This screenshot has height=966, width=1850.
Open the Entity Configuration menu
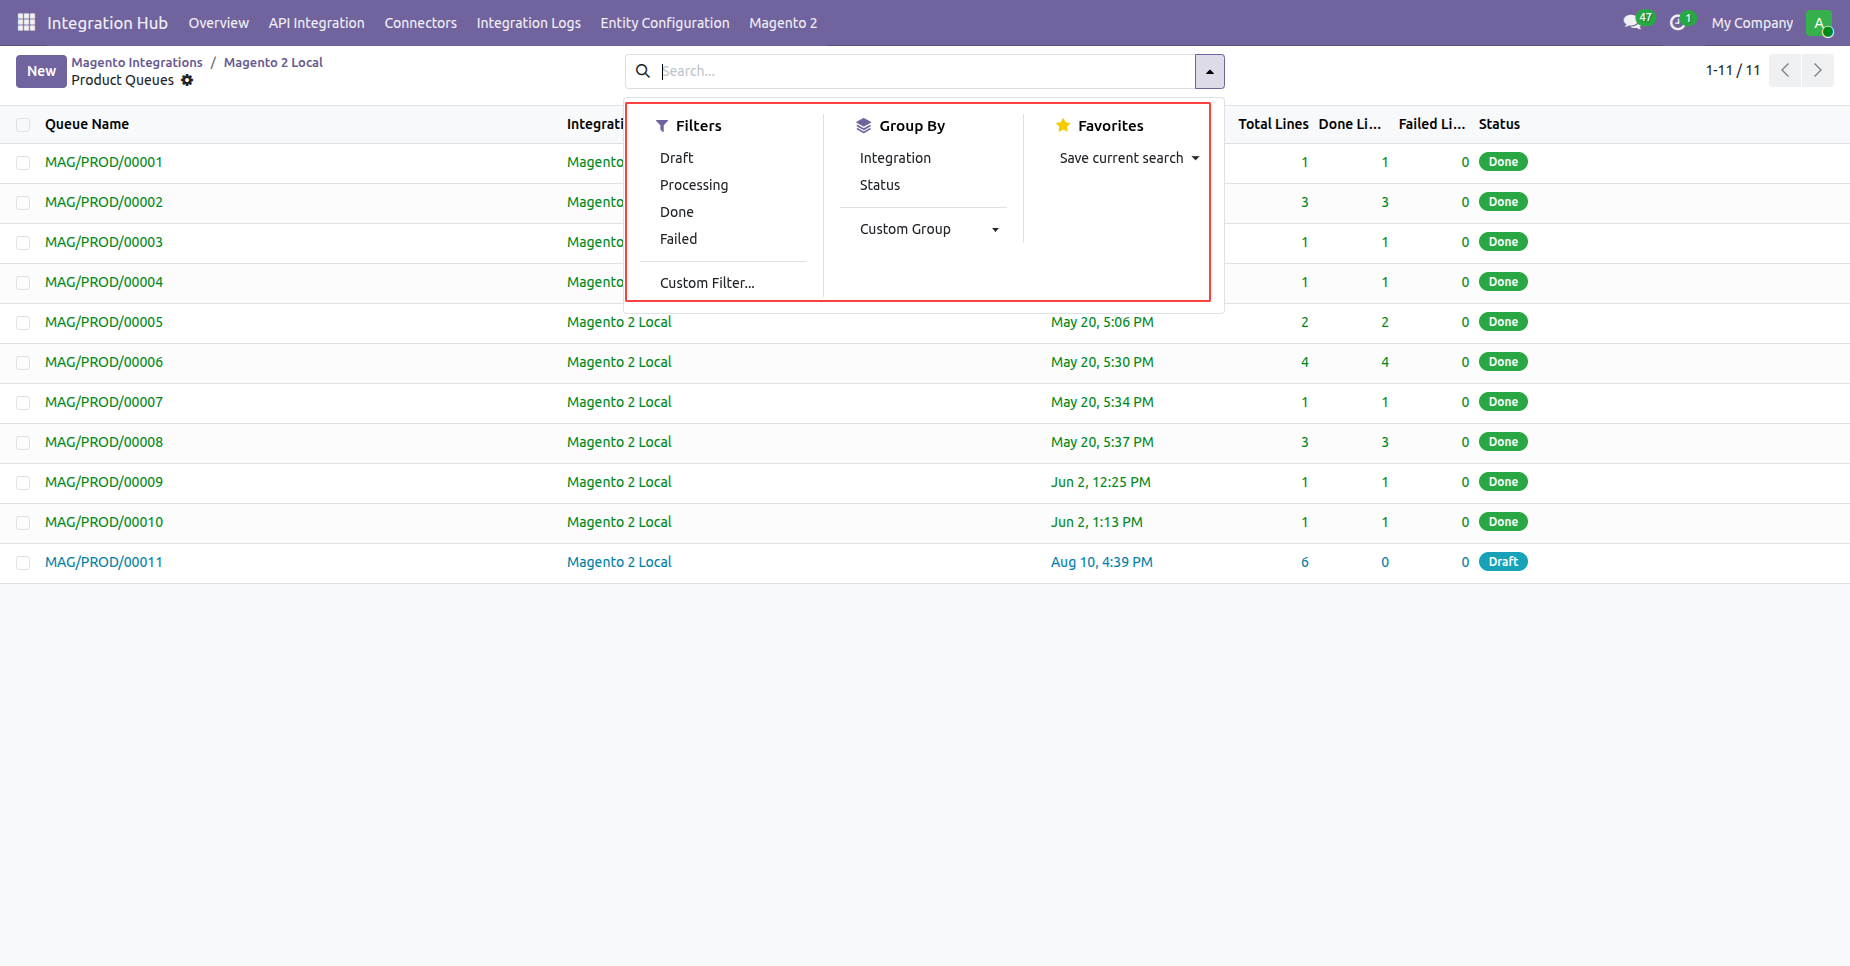(x=665, y=23)
